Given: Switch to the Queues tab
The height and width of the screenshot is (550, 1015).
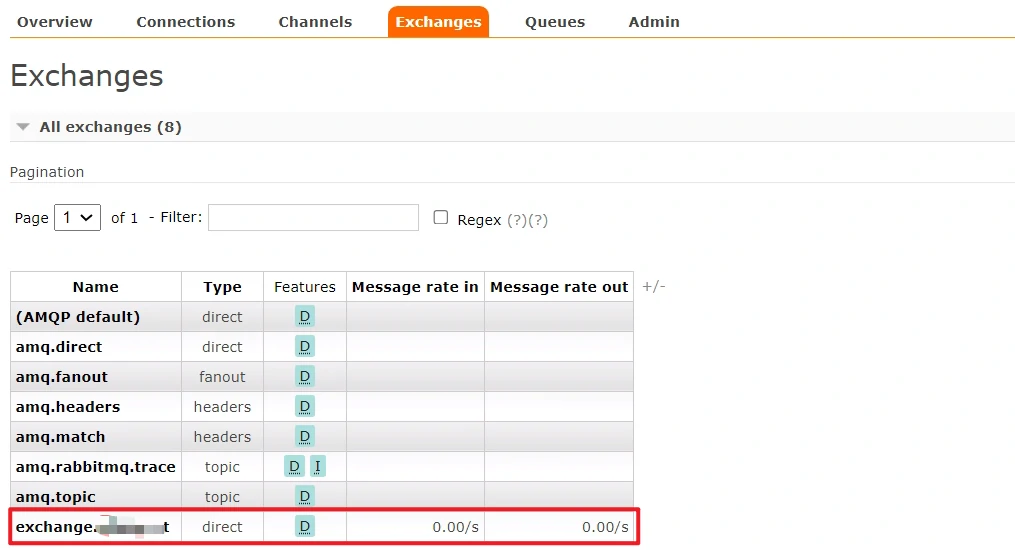Looking at the screenshot, I should coord(555,22).
